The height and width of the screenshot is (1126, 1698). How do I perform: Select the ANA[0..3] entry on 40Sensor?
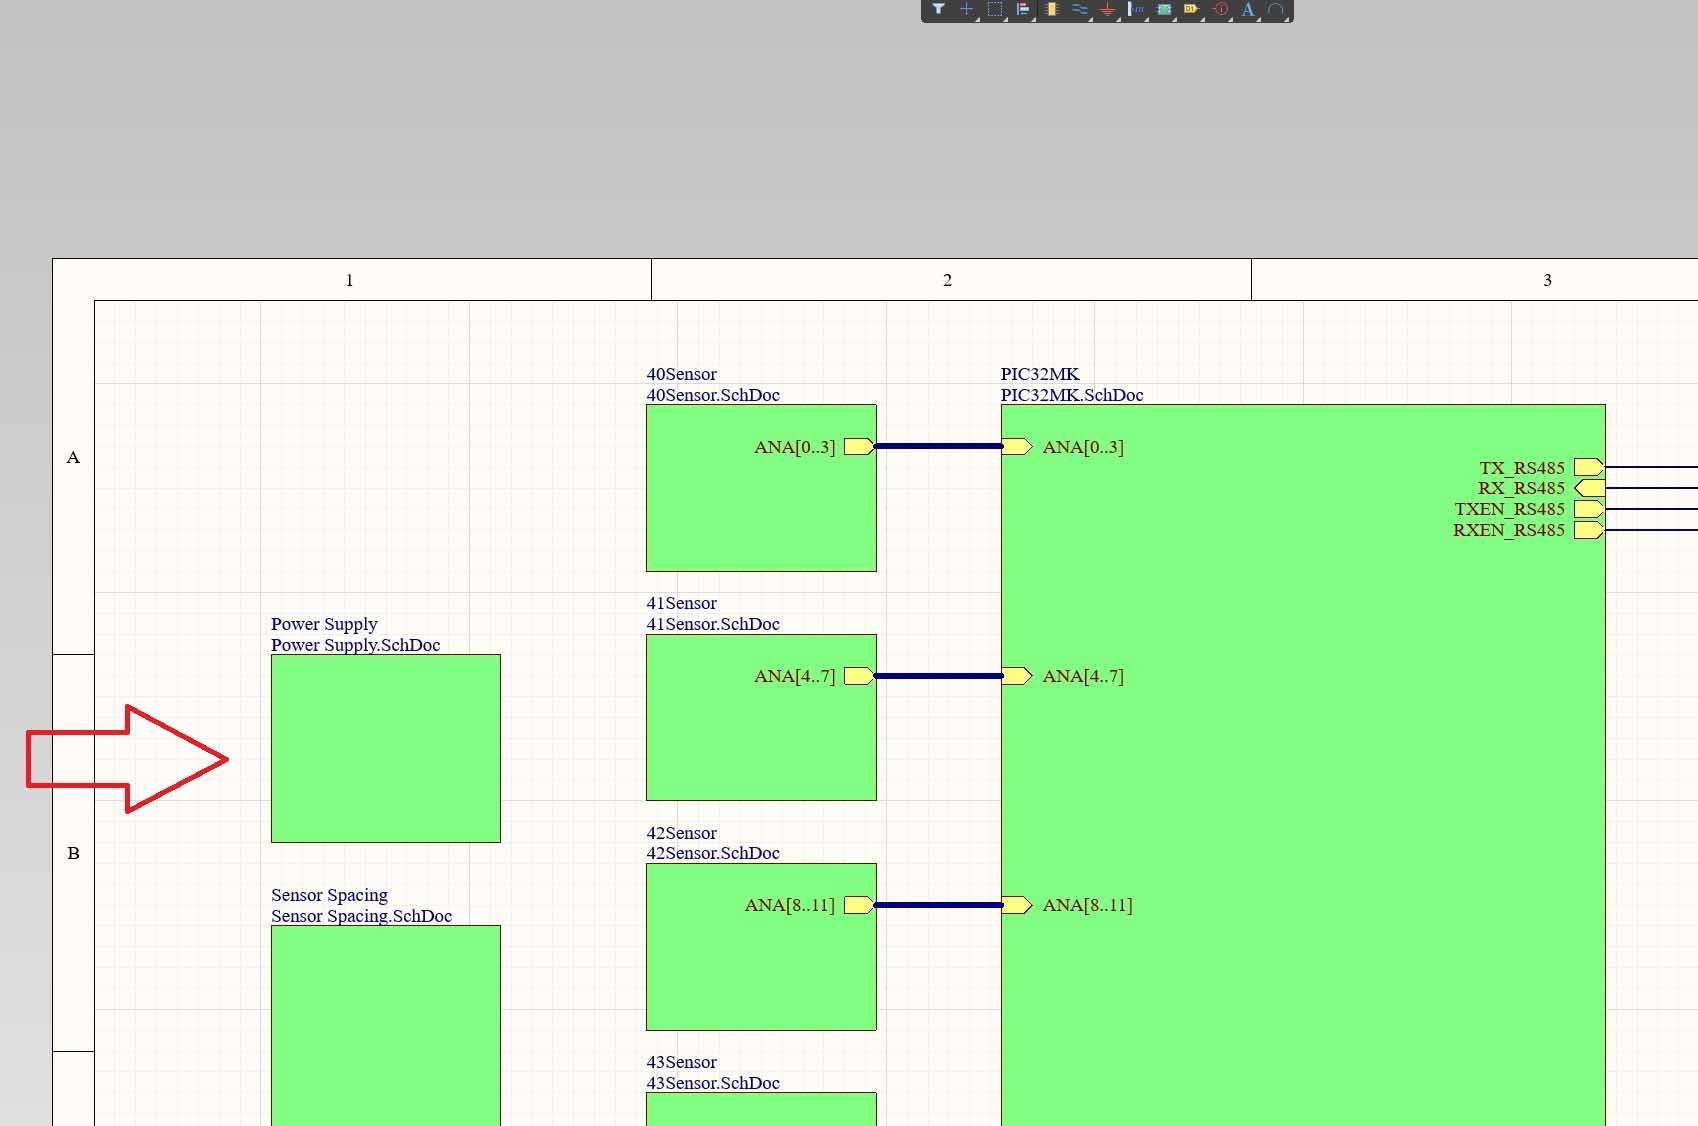coord(858,447)
